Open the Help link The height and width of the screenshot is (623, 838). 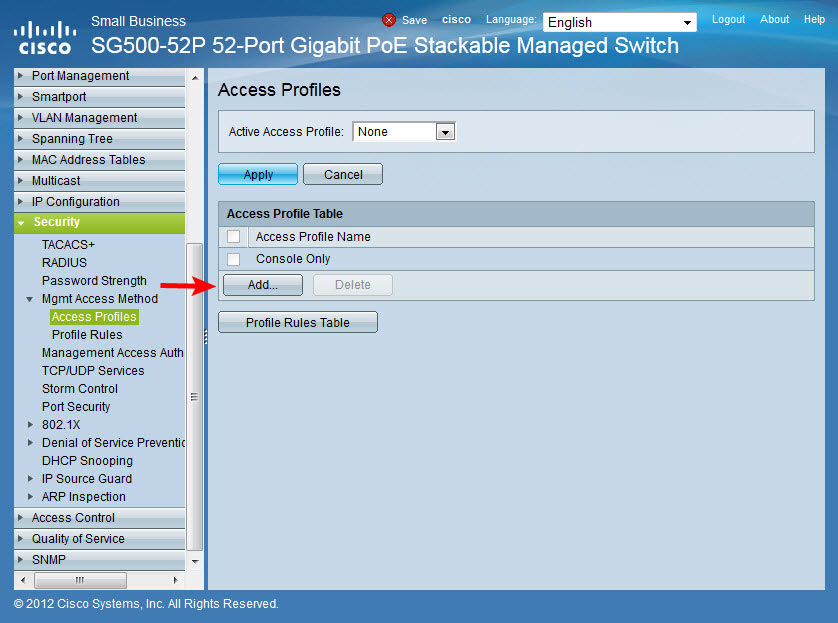pos(814,19)
